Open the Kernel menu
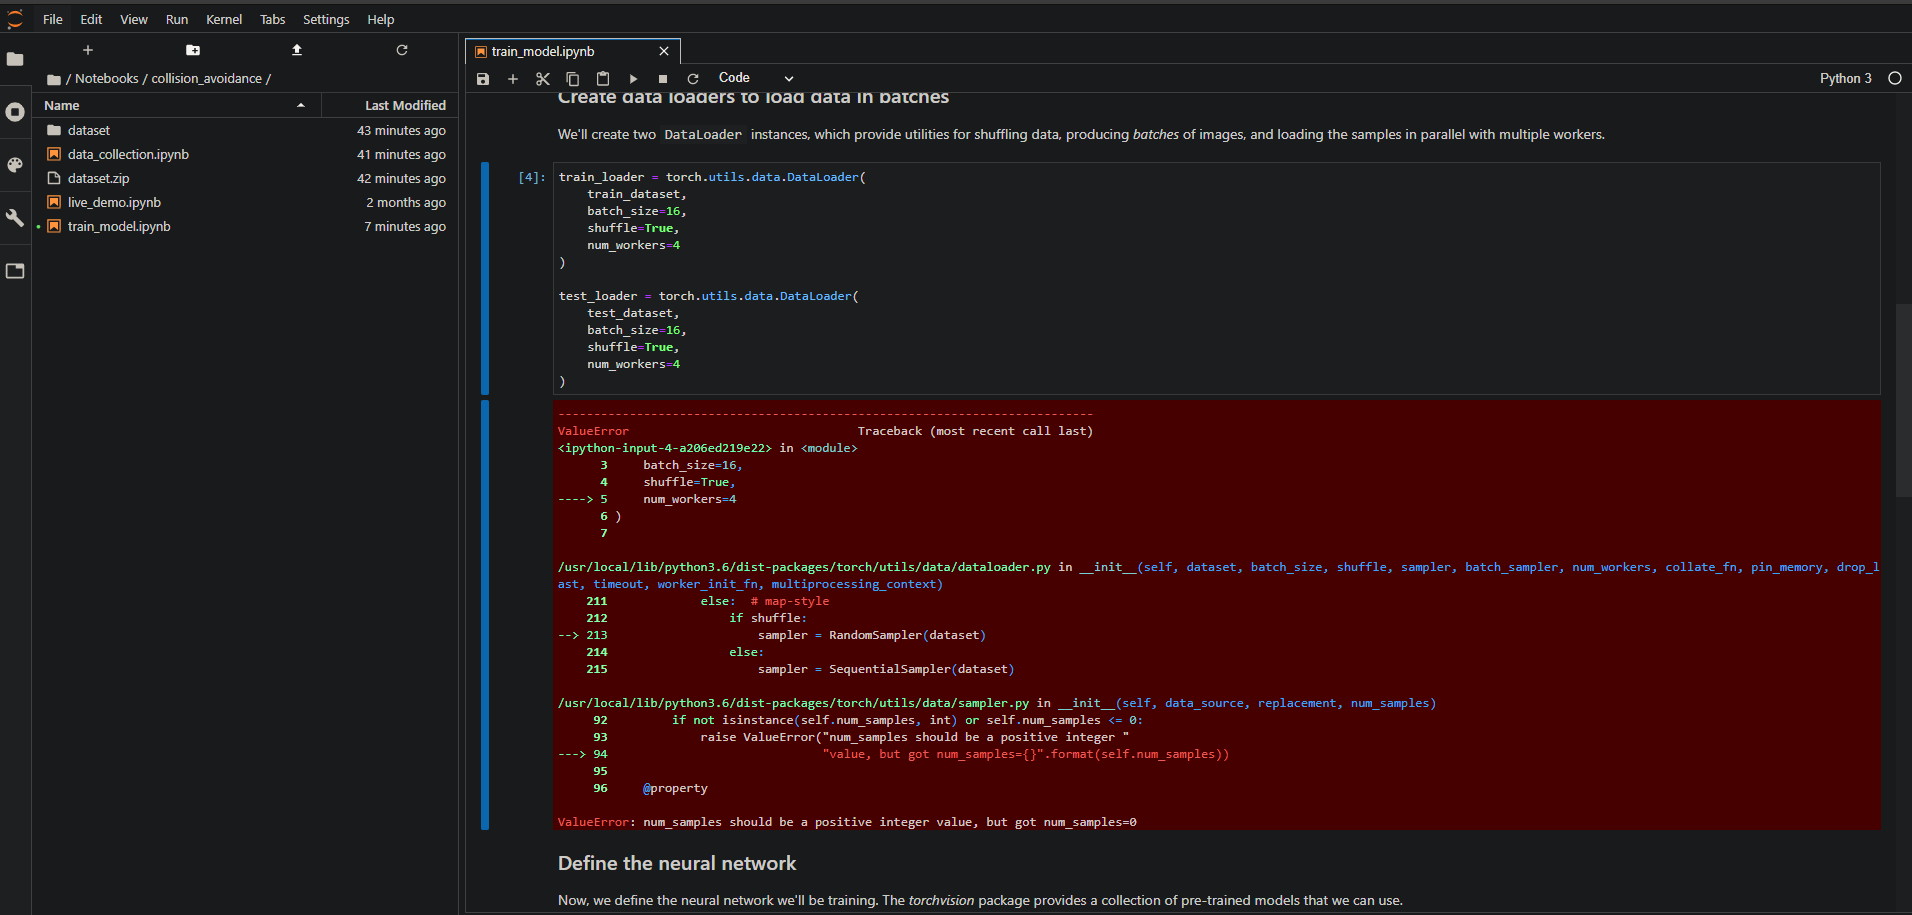Screen dimensions: 1912x915 224,19
